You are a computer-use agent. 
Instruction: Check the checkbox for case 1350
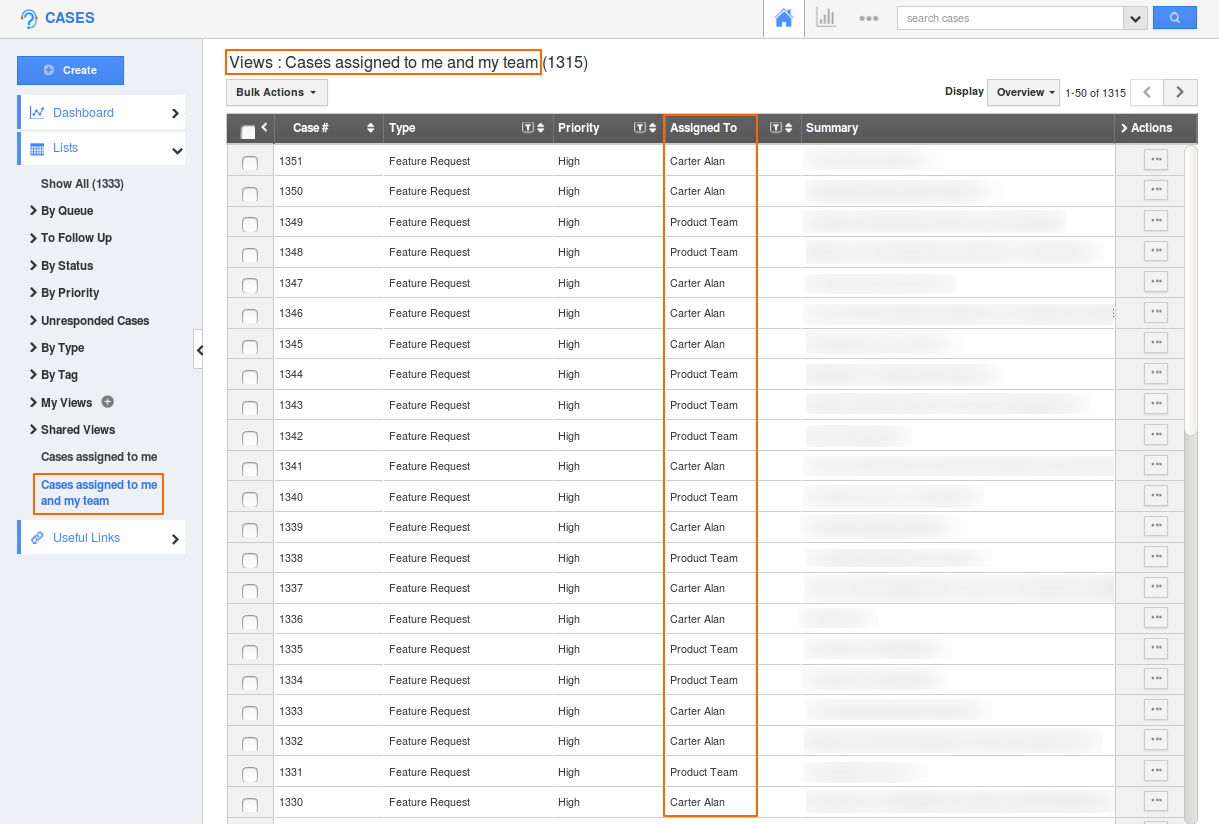coord(250,194)
